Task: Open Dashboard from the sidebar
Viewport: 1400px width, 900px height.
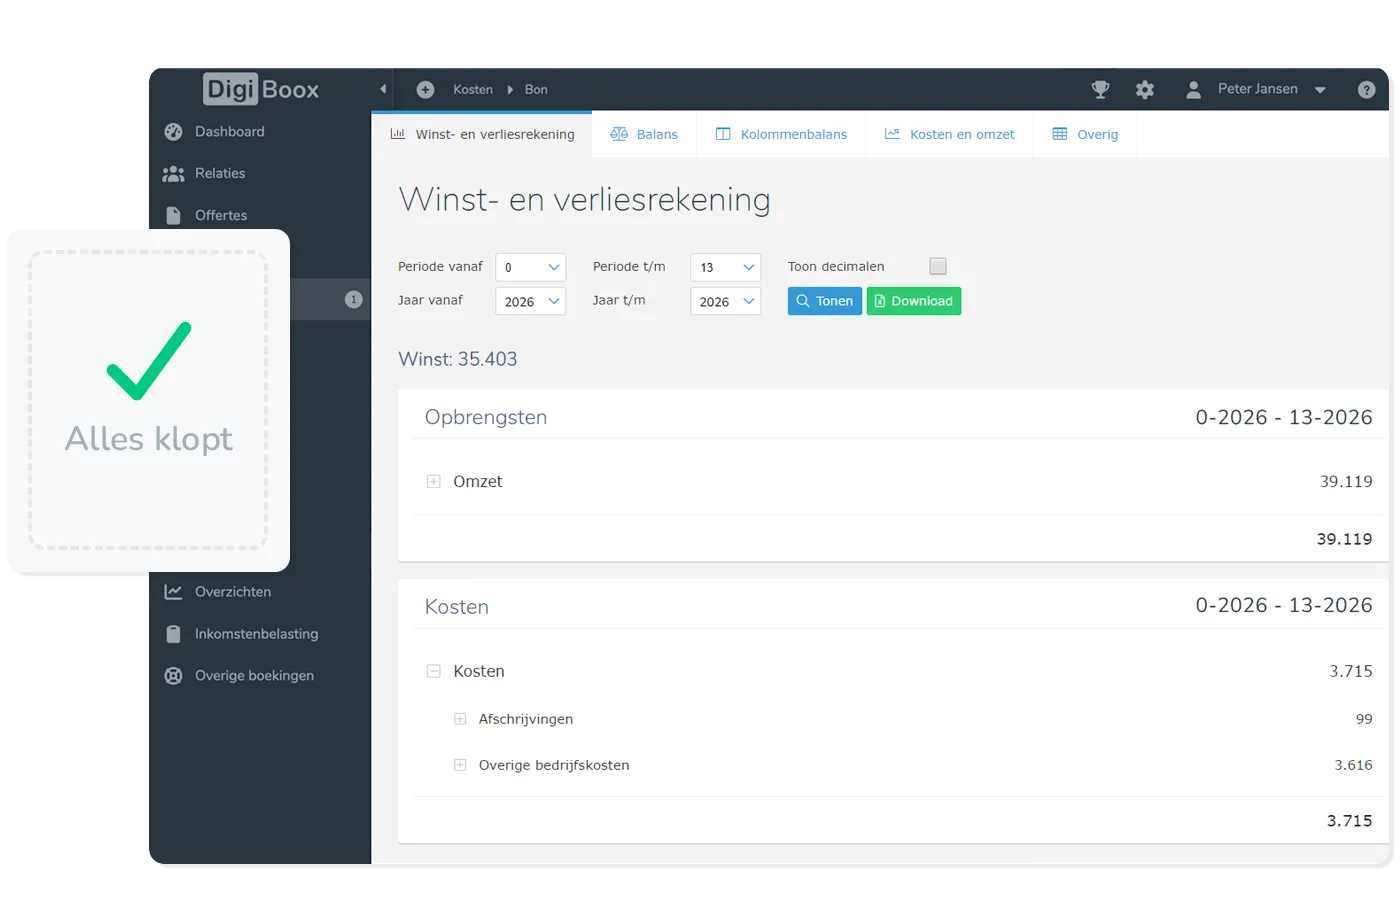Action: [x=229, y=132]
